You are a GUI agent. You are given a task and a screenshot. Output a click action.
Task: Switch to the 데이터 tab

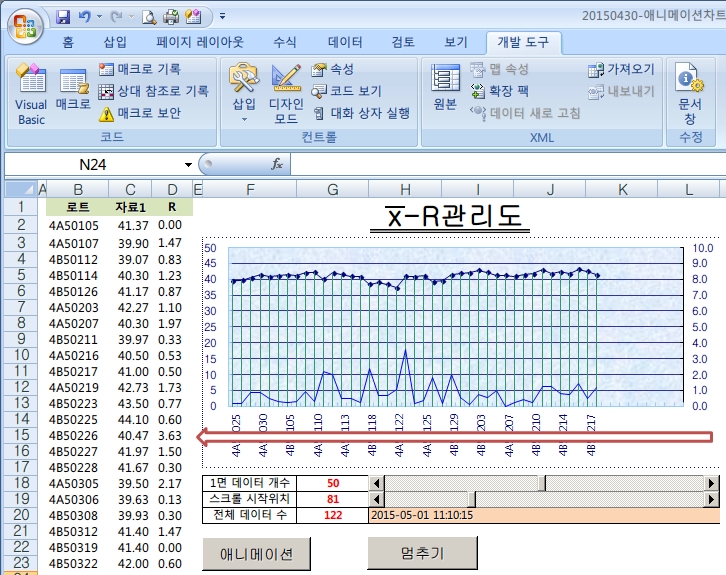[345, 43]
